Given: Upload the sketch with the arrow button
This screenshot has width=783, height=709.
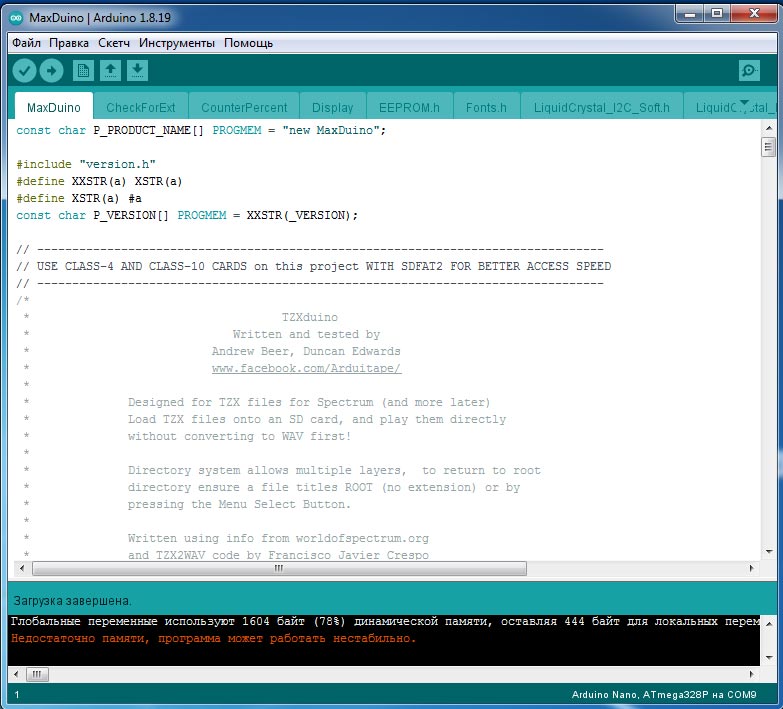Looking at the screenshot, I should click(x=51, y=71).
